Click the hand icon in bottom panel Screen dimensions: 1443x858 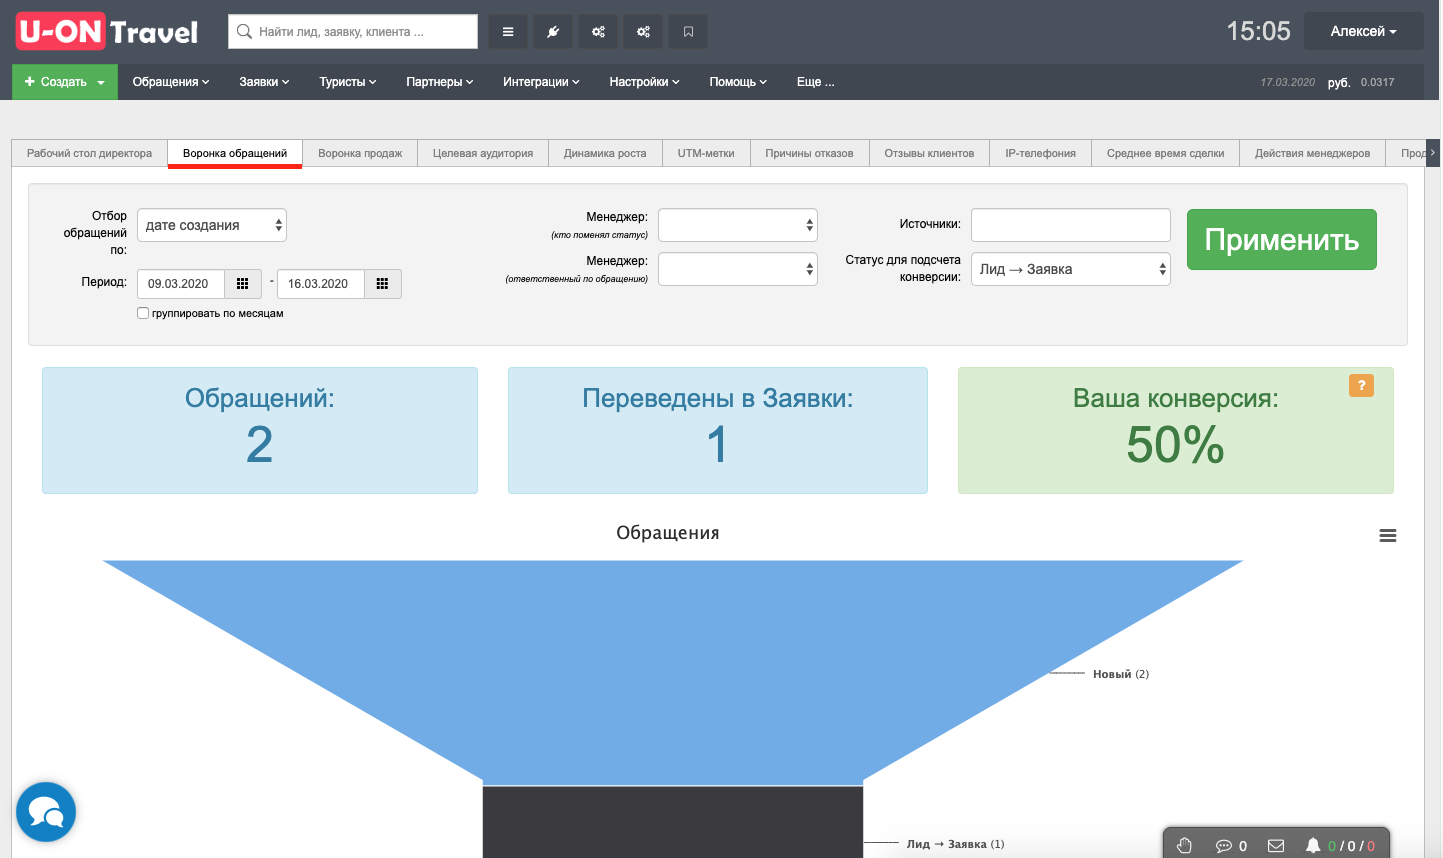tap(1185, 845)
